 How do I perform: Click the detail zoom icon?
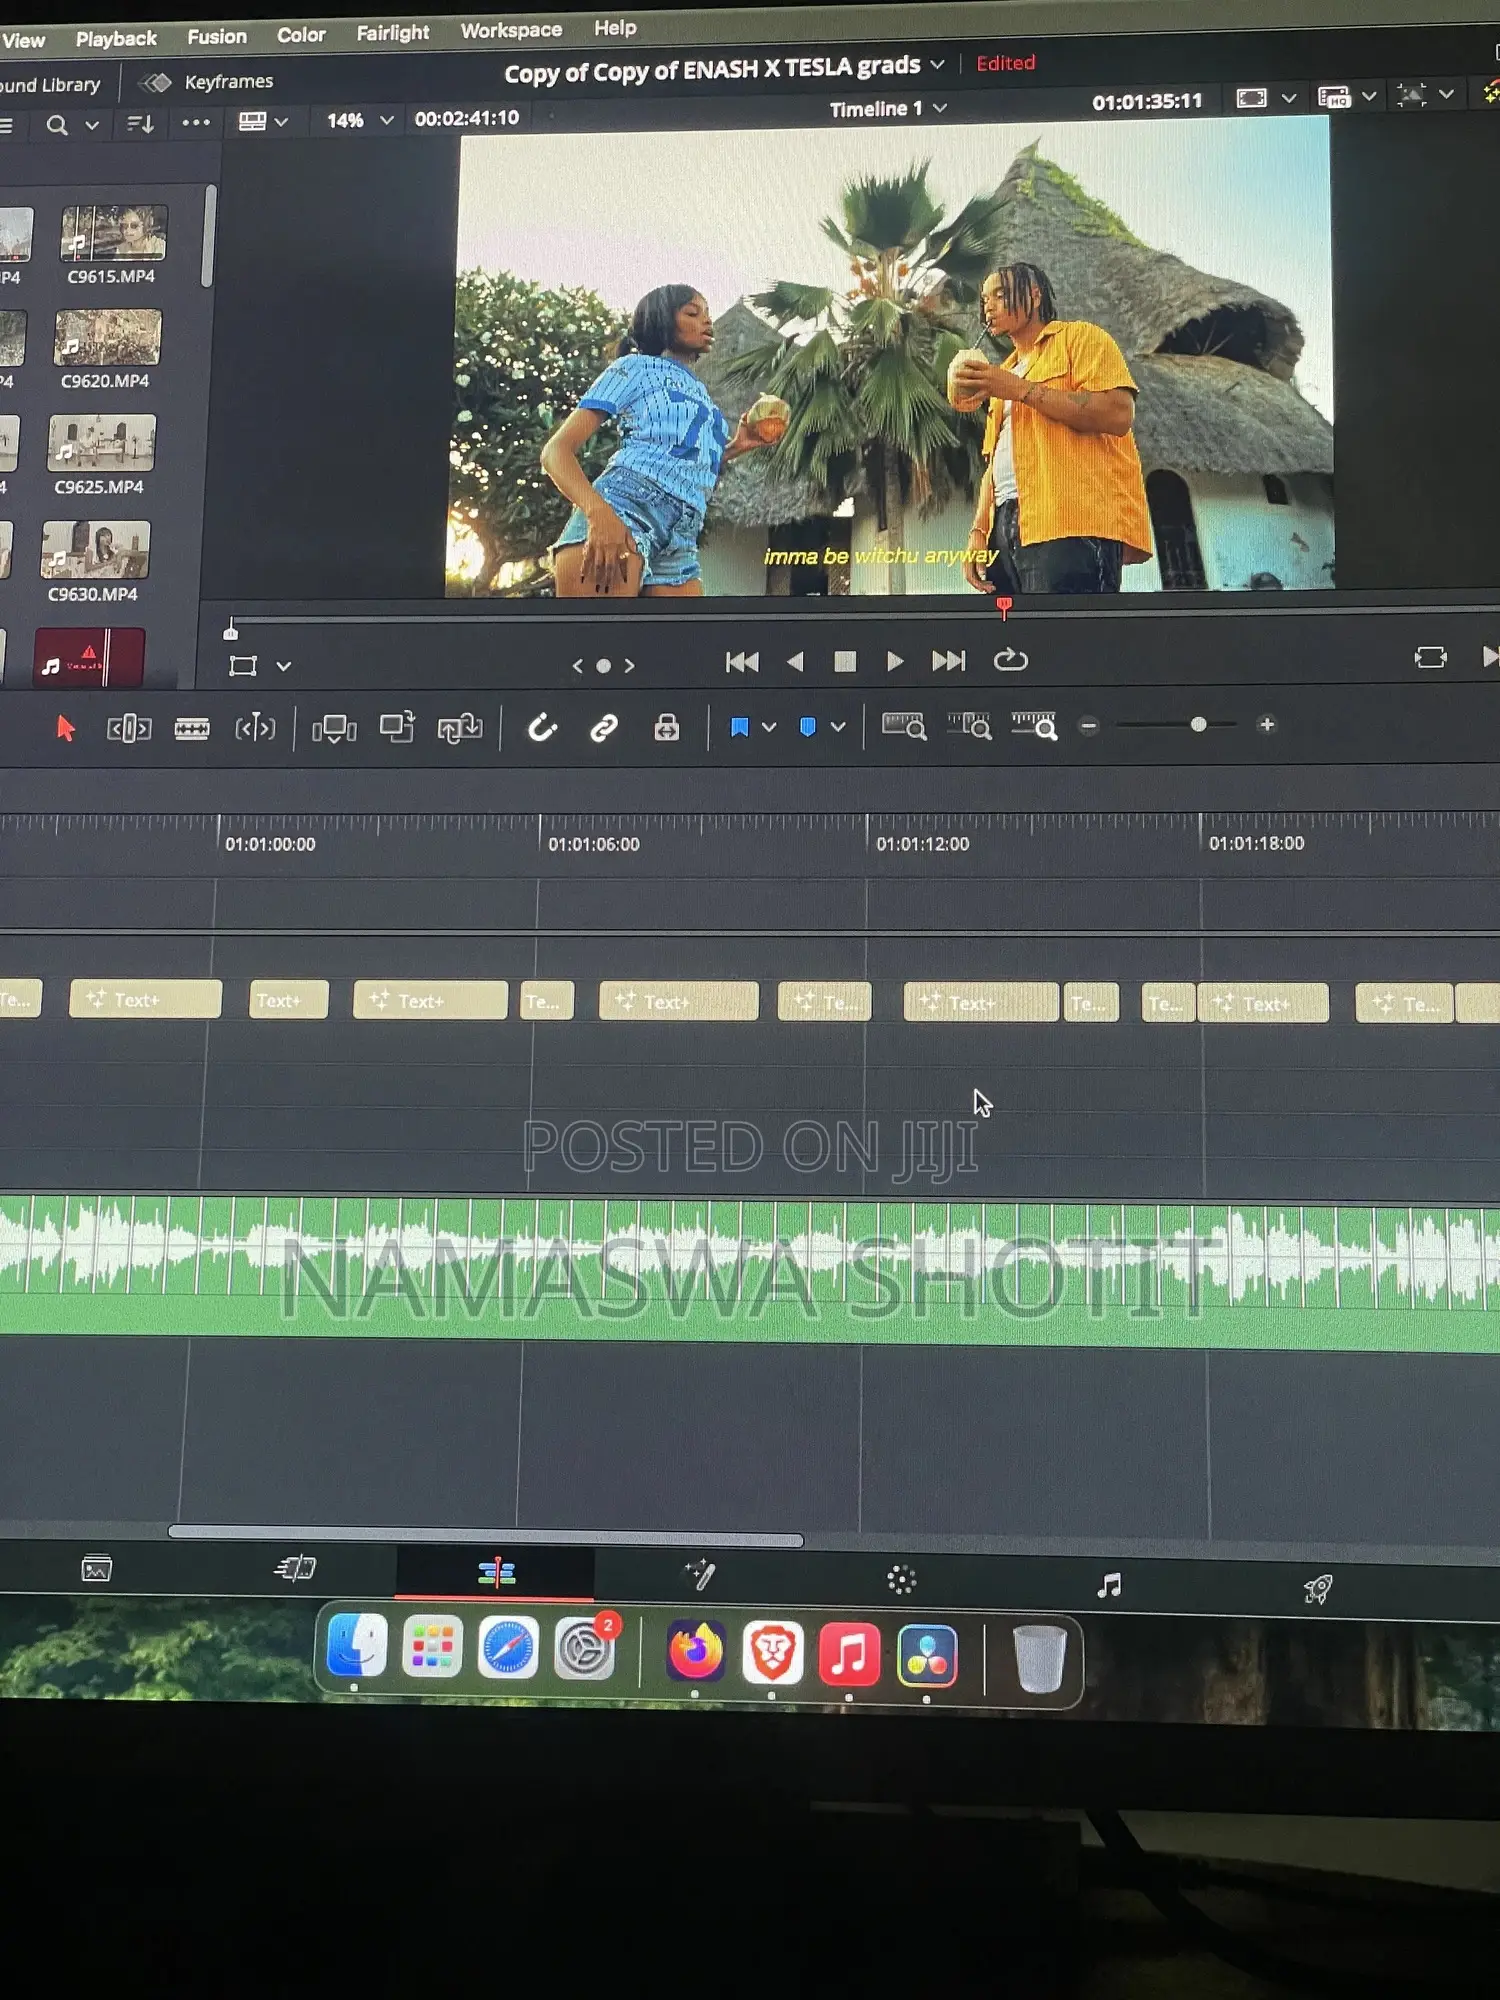969,725
